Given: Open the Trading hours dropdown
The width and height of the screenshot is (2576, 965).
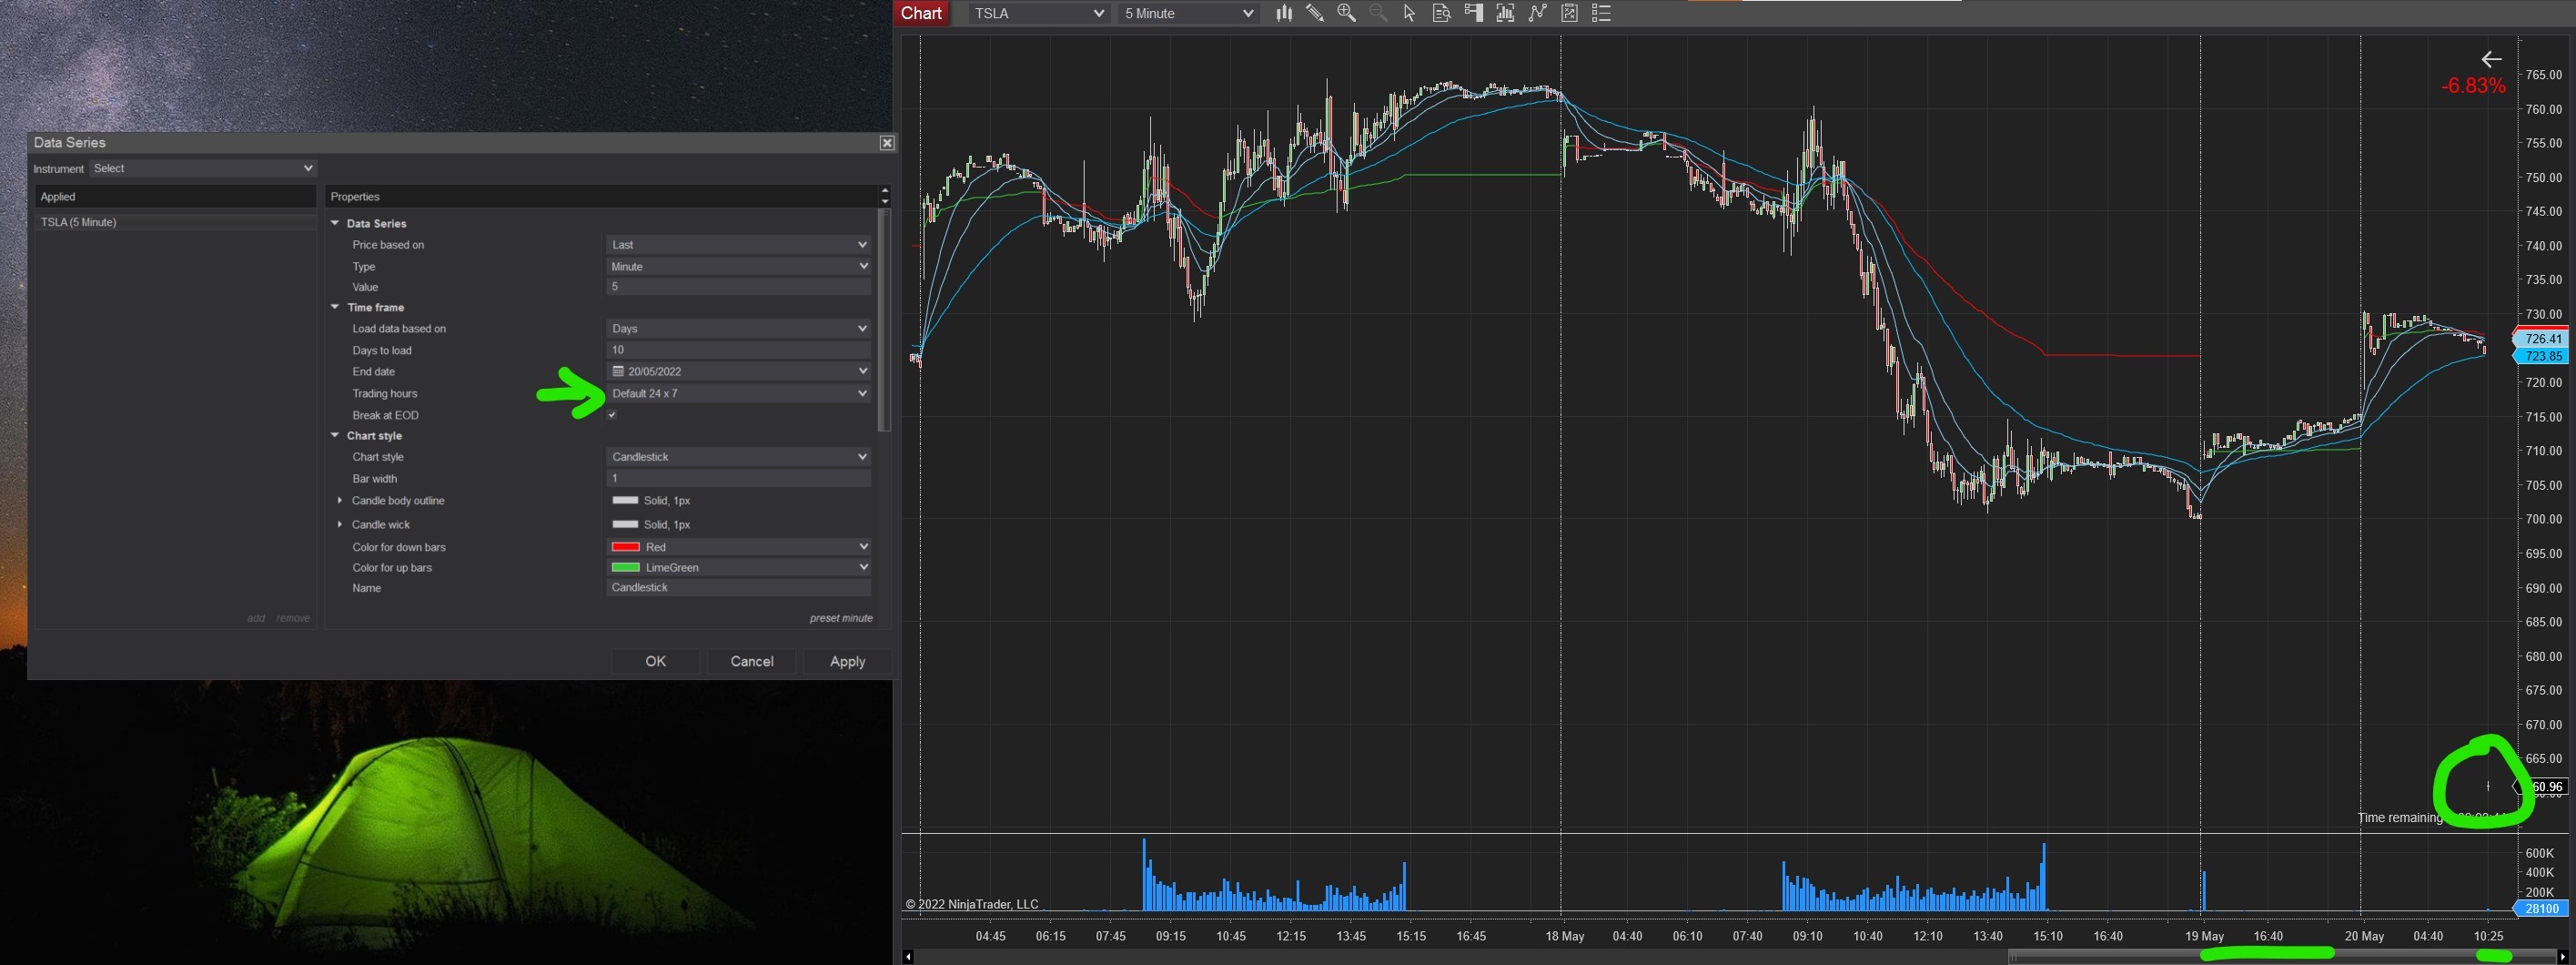Looking at the screenshot, I should [739, 393].
